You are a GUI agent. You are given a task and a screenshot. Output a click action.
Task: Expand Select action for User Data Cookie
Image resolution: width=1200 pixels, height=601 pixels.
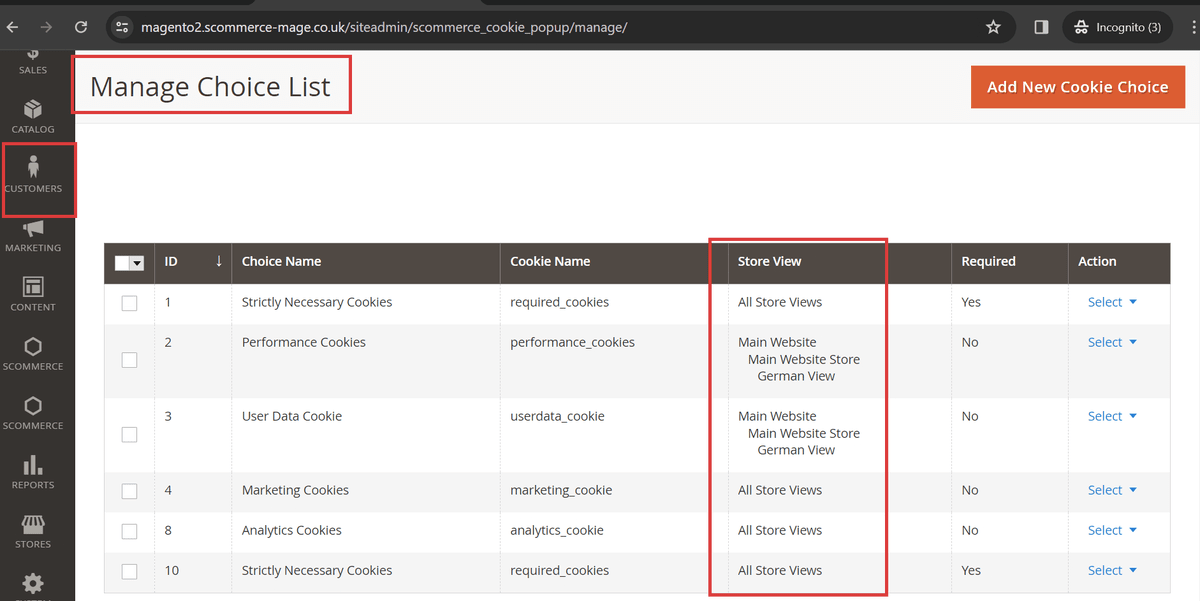(x=1111, y=416)
